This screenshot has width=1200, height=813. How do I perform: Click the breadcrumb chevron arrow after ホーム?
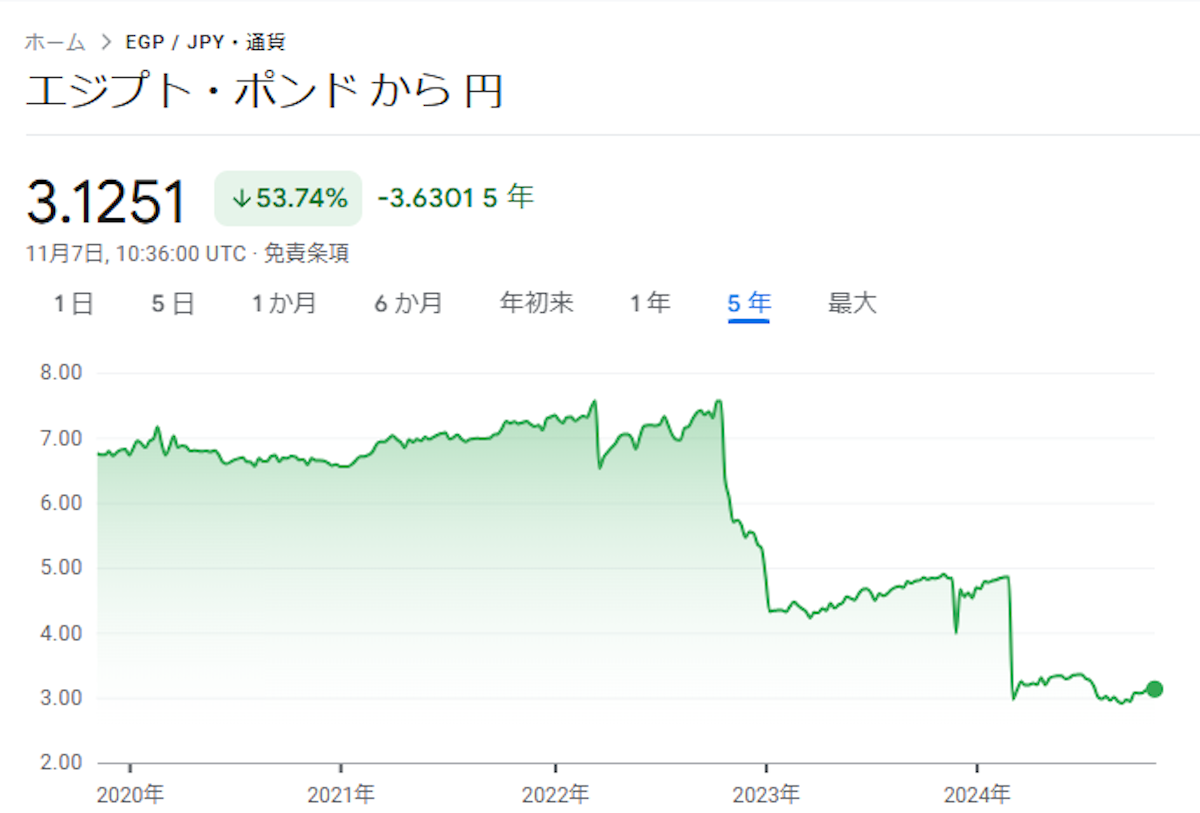point(106,43)
